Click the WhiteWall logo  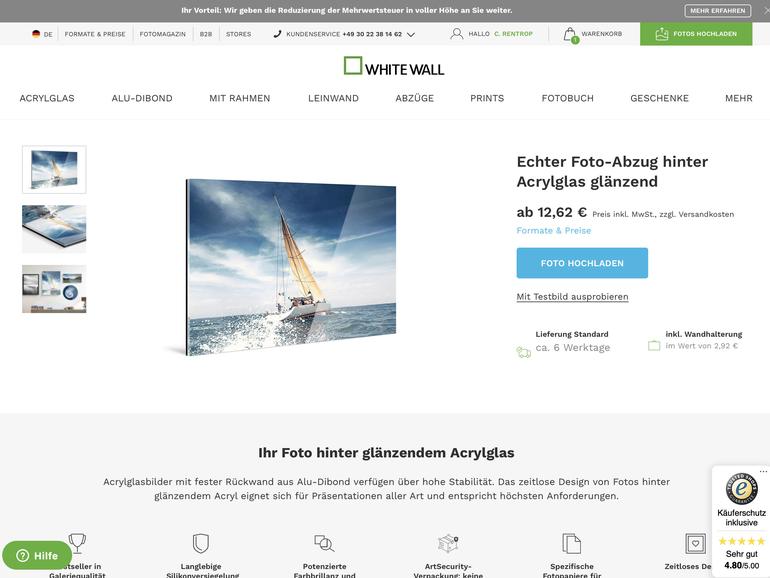click(394, 66)
